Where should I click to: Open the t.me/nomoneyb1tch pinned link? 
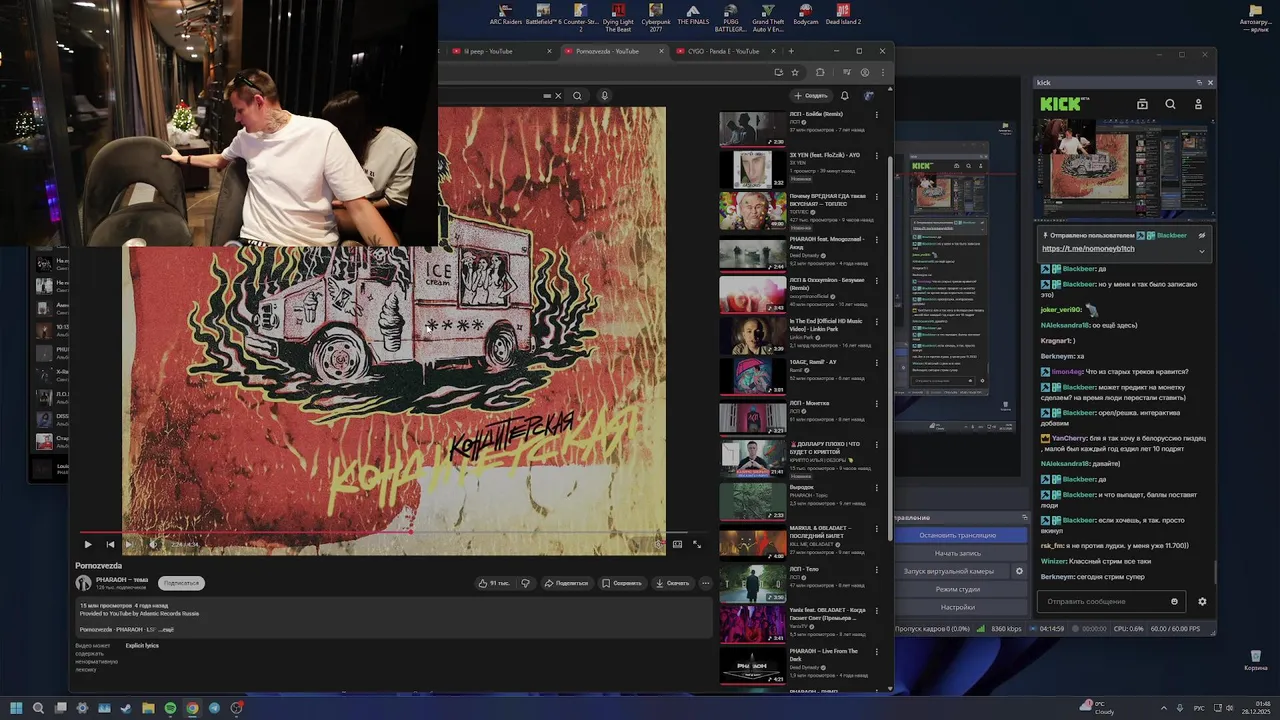pyautogui.click(x=1088, y=248)
